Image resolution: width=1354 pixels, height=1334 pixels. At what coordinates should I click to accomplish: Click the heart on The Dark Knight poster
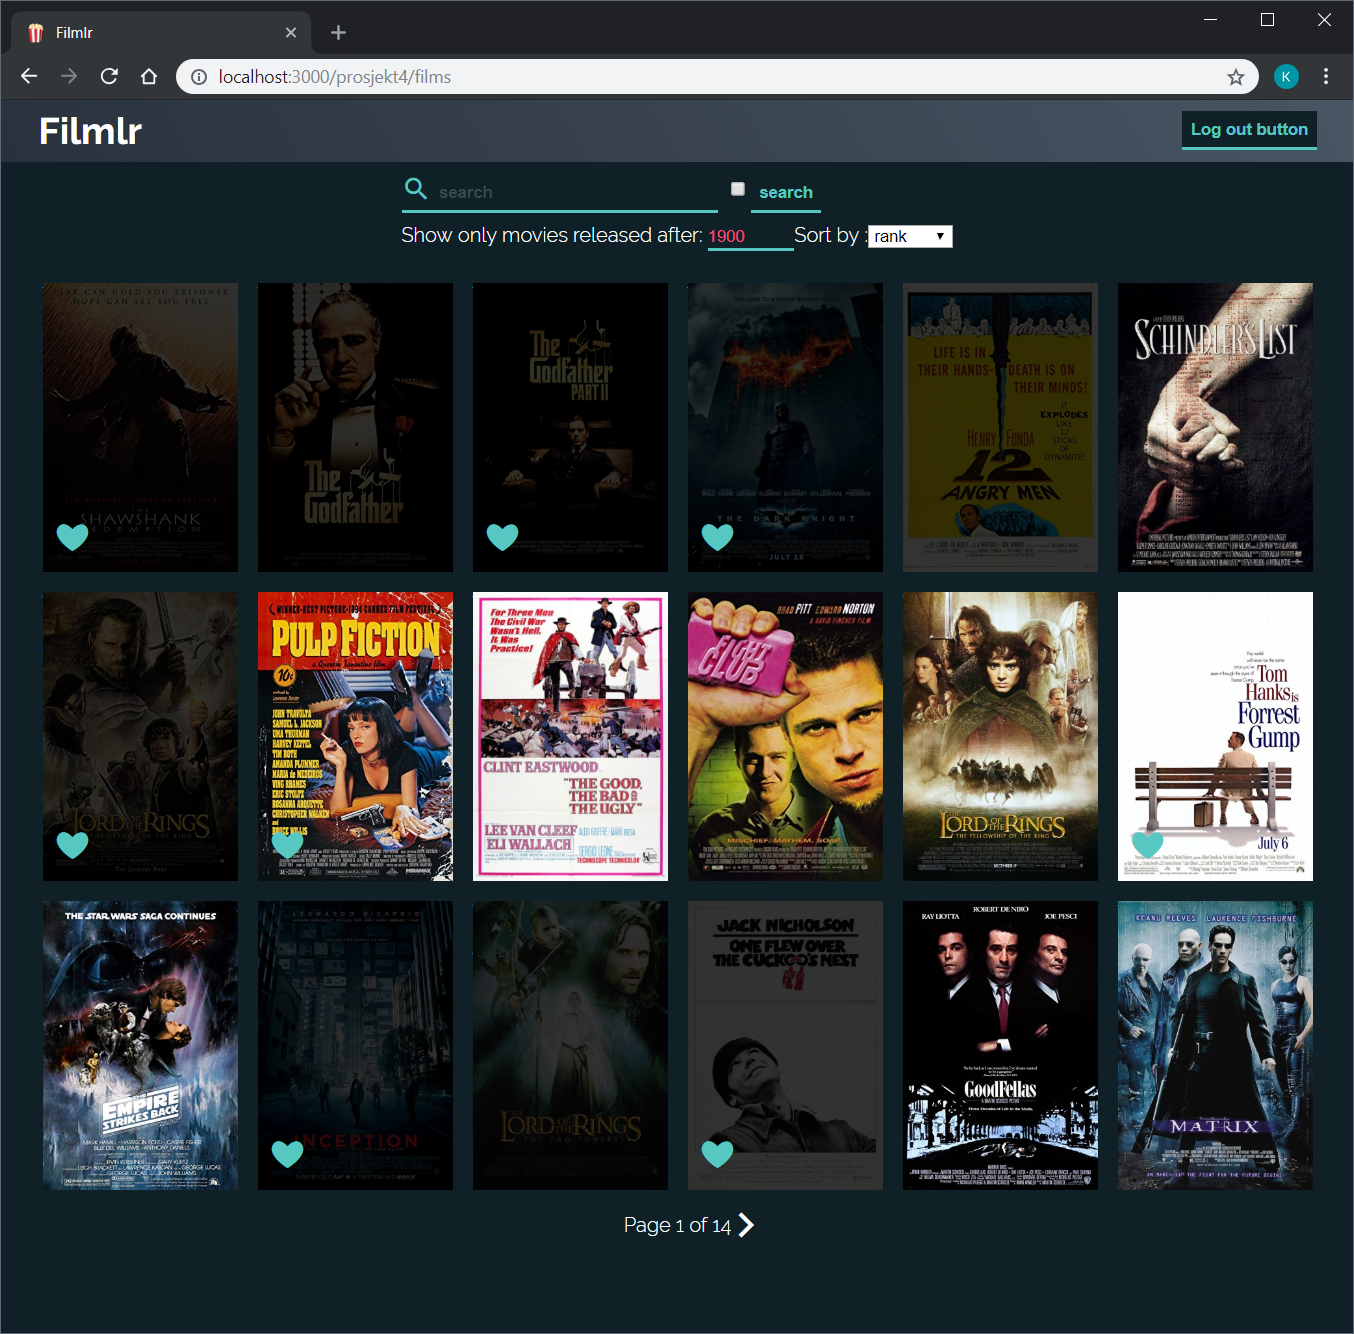coord(717,537)
